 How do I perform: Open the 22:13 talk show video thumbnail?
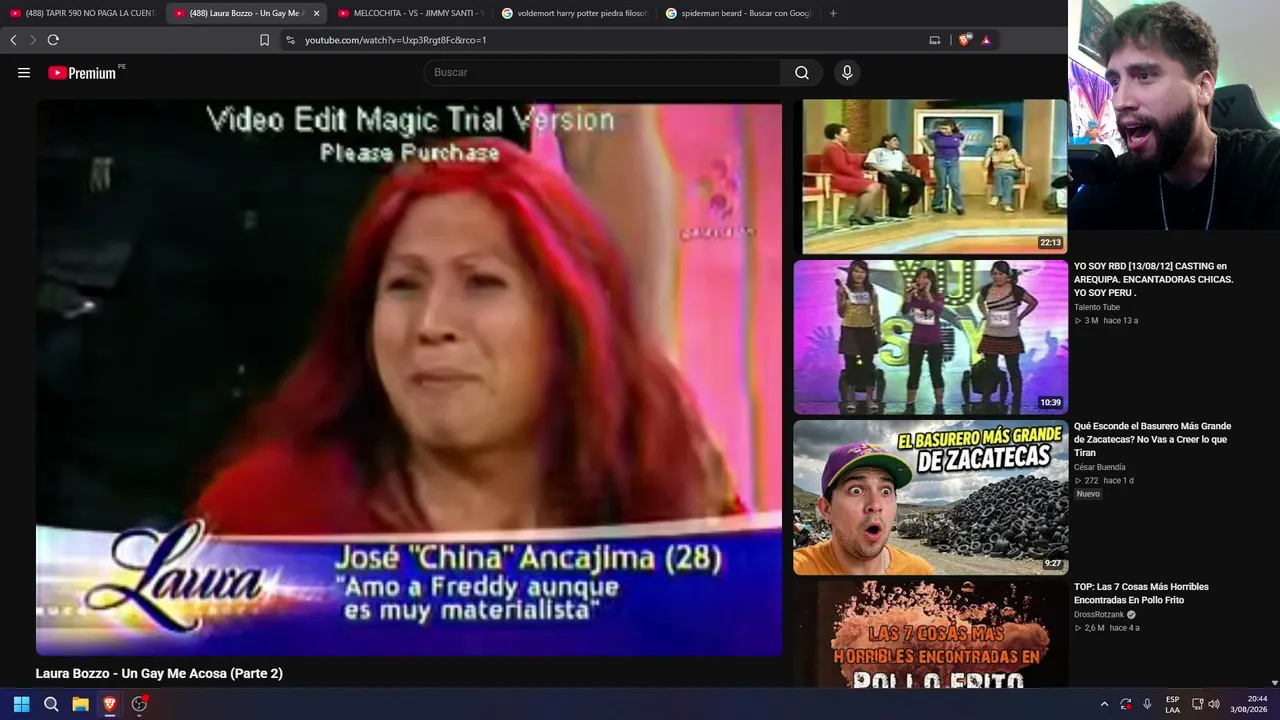930,176
